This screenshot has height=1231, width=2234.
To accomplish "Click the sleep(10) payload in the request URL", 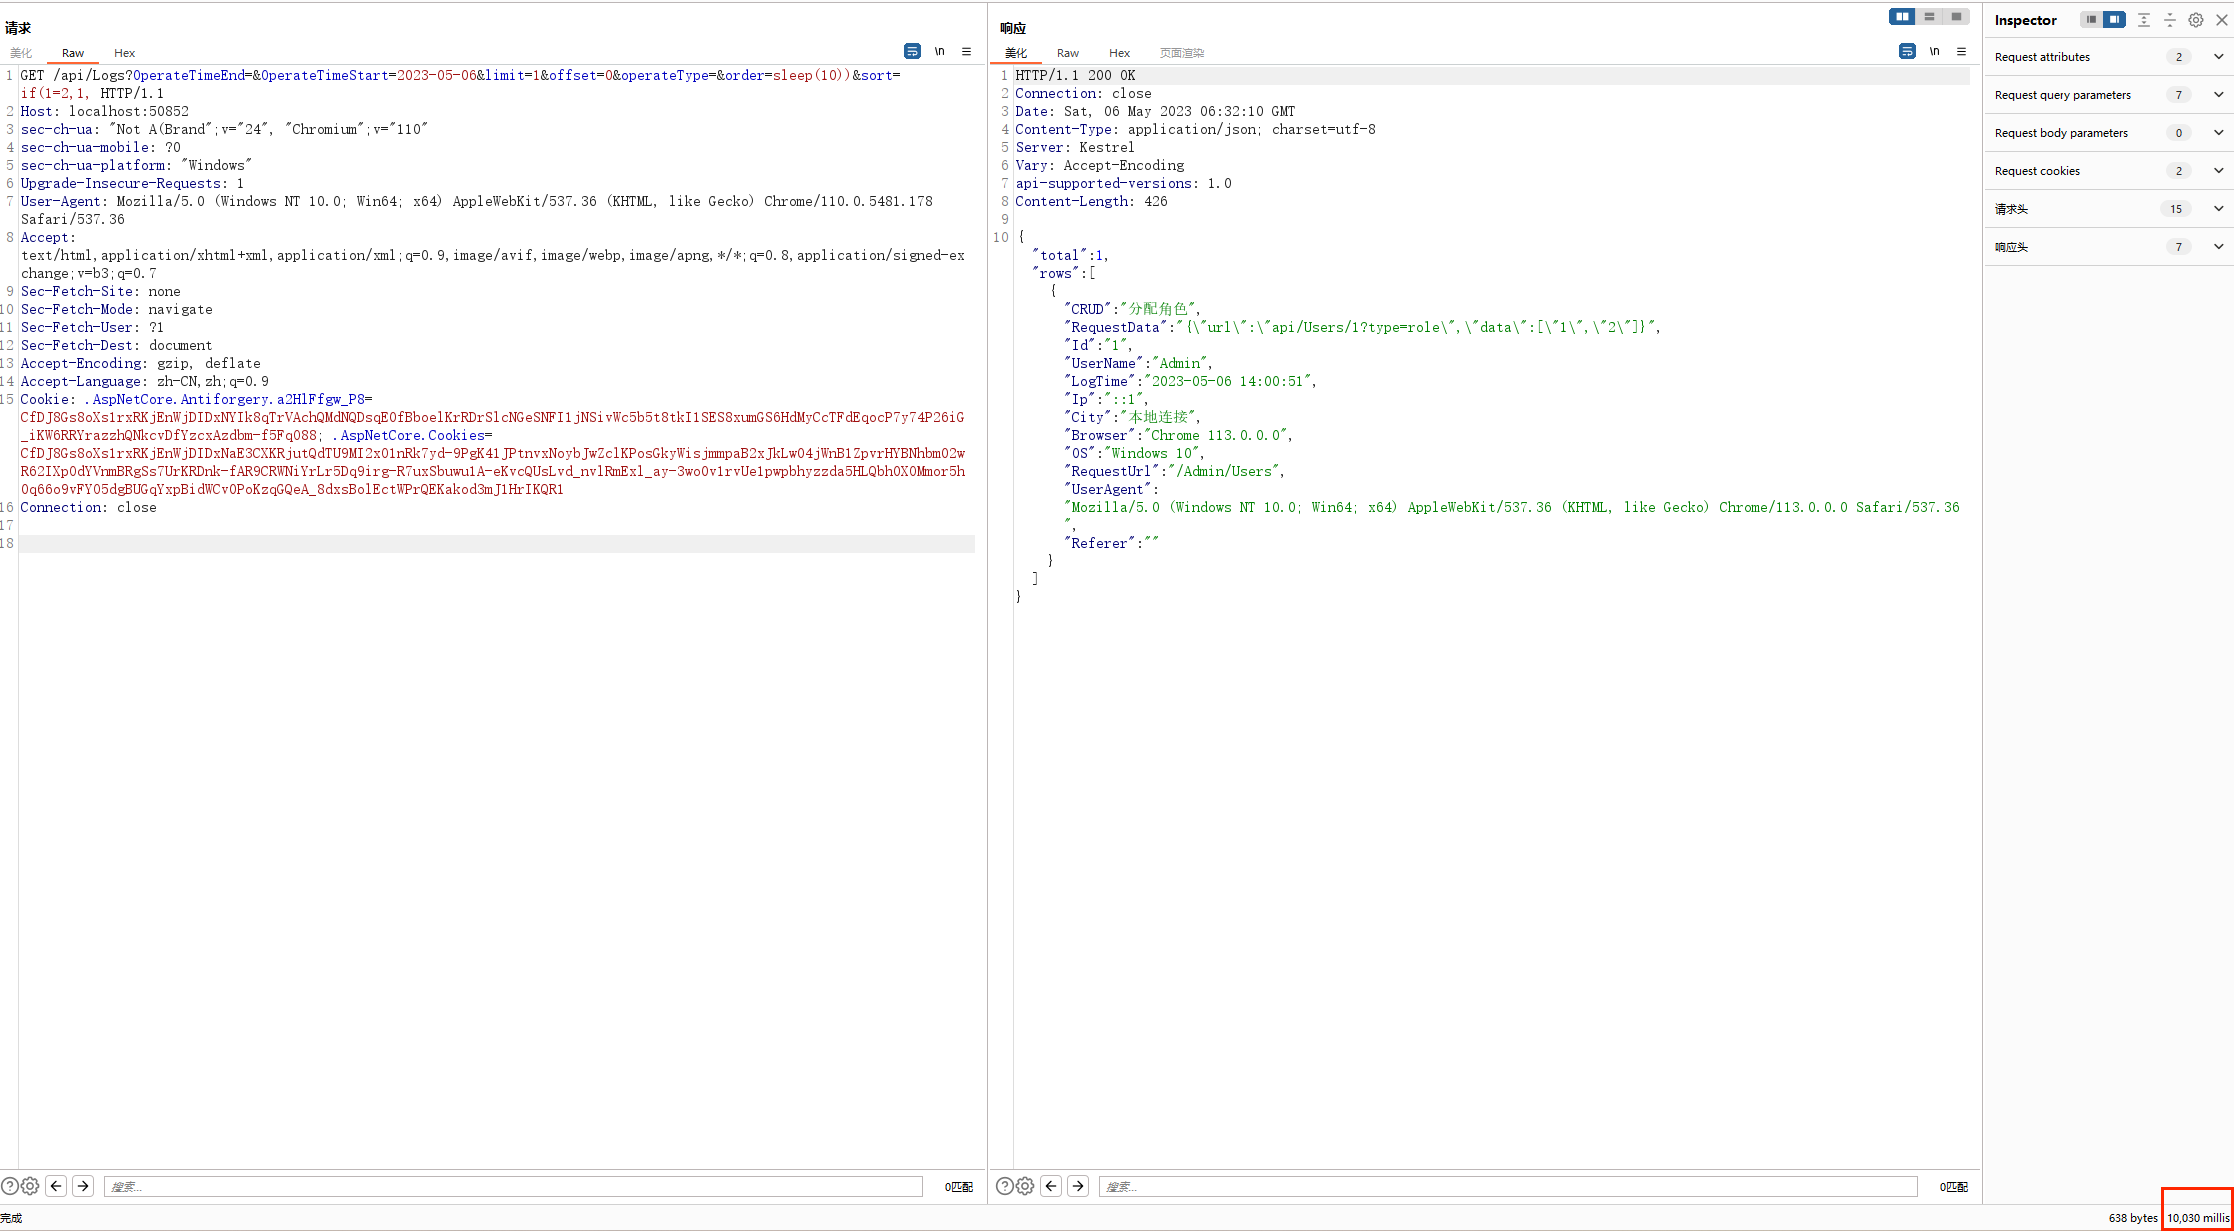I will (x=811, y=75).
